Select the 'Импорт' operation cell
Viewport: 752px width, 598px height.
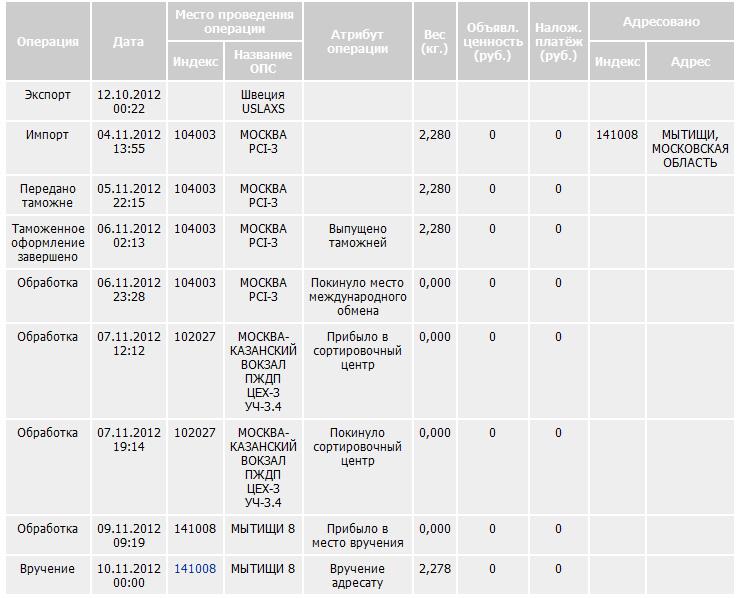pyautogui.click(x=47, y=135)
